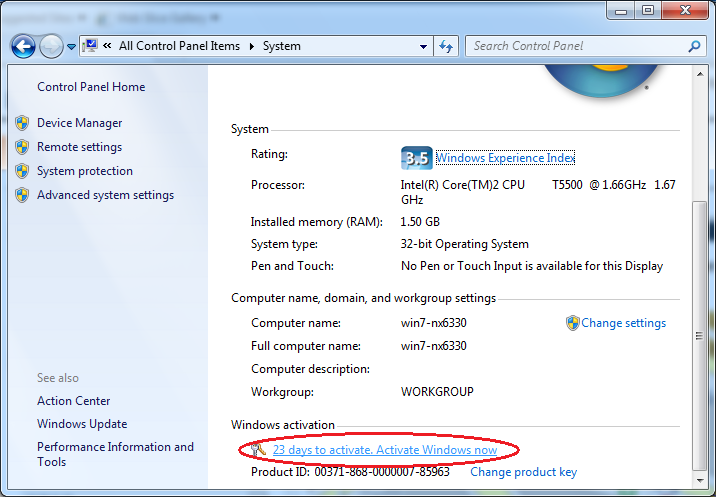Click the vertical scrollbar thumb
The height and width of the screenshot is (497, 716).
point(699,336)
